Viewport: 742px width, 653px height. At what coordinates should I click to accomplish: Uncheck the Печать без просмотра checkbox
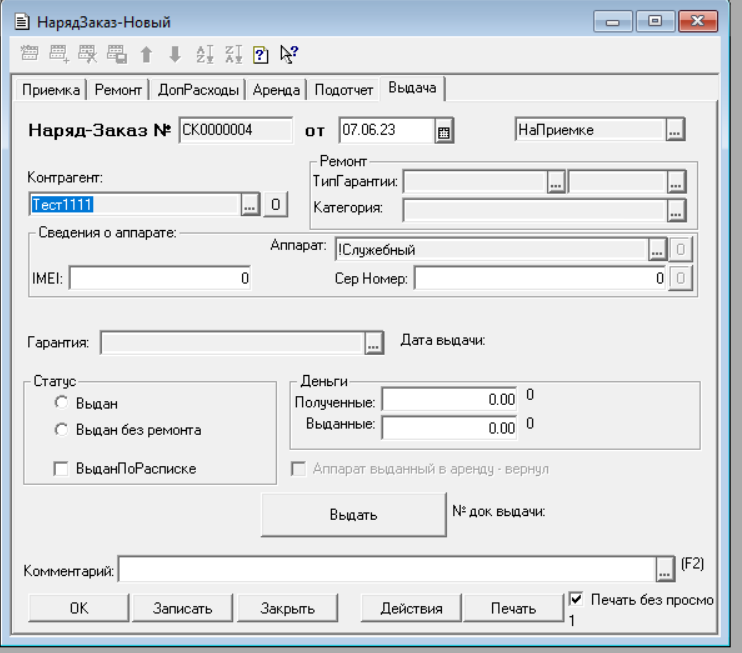pyautogui.click(x=575, y=599)
